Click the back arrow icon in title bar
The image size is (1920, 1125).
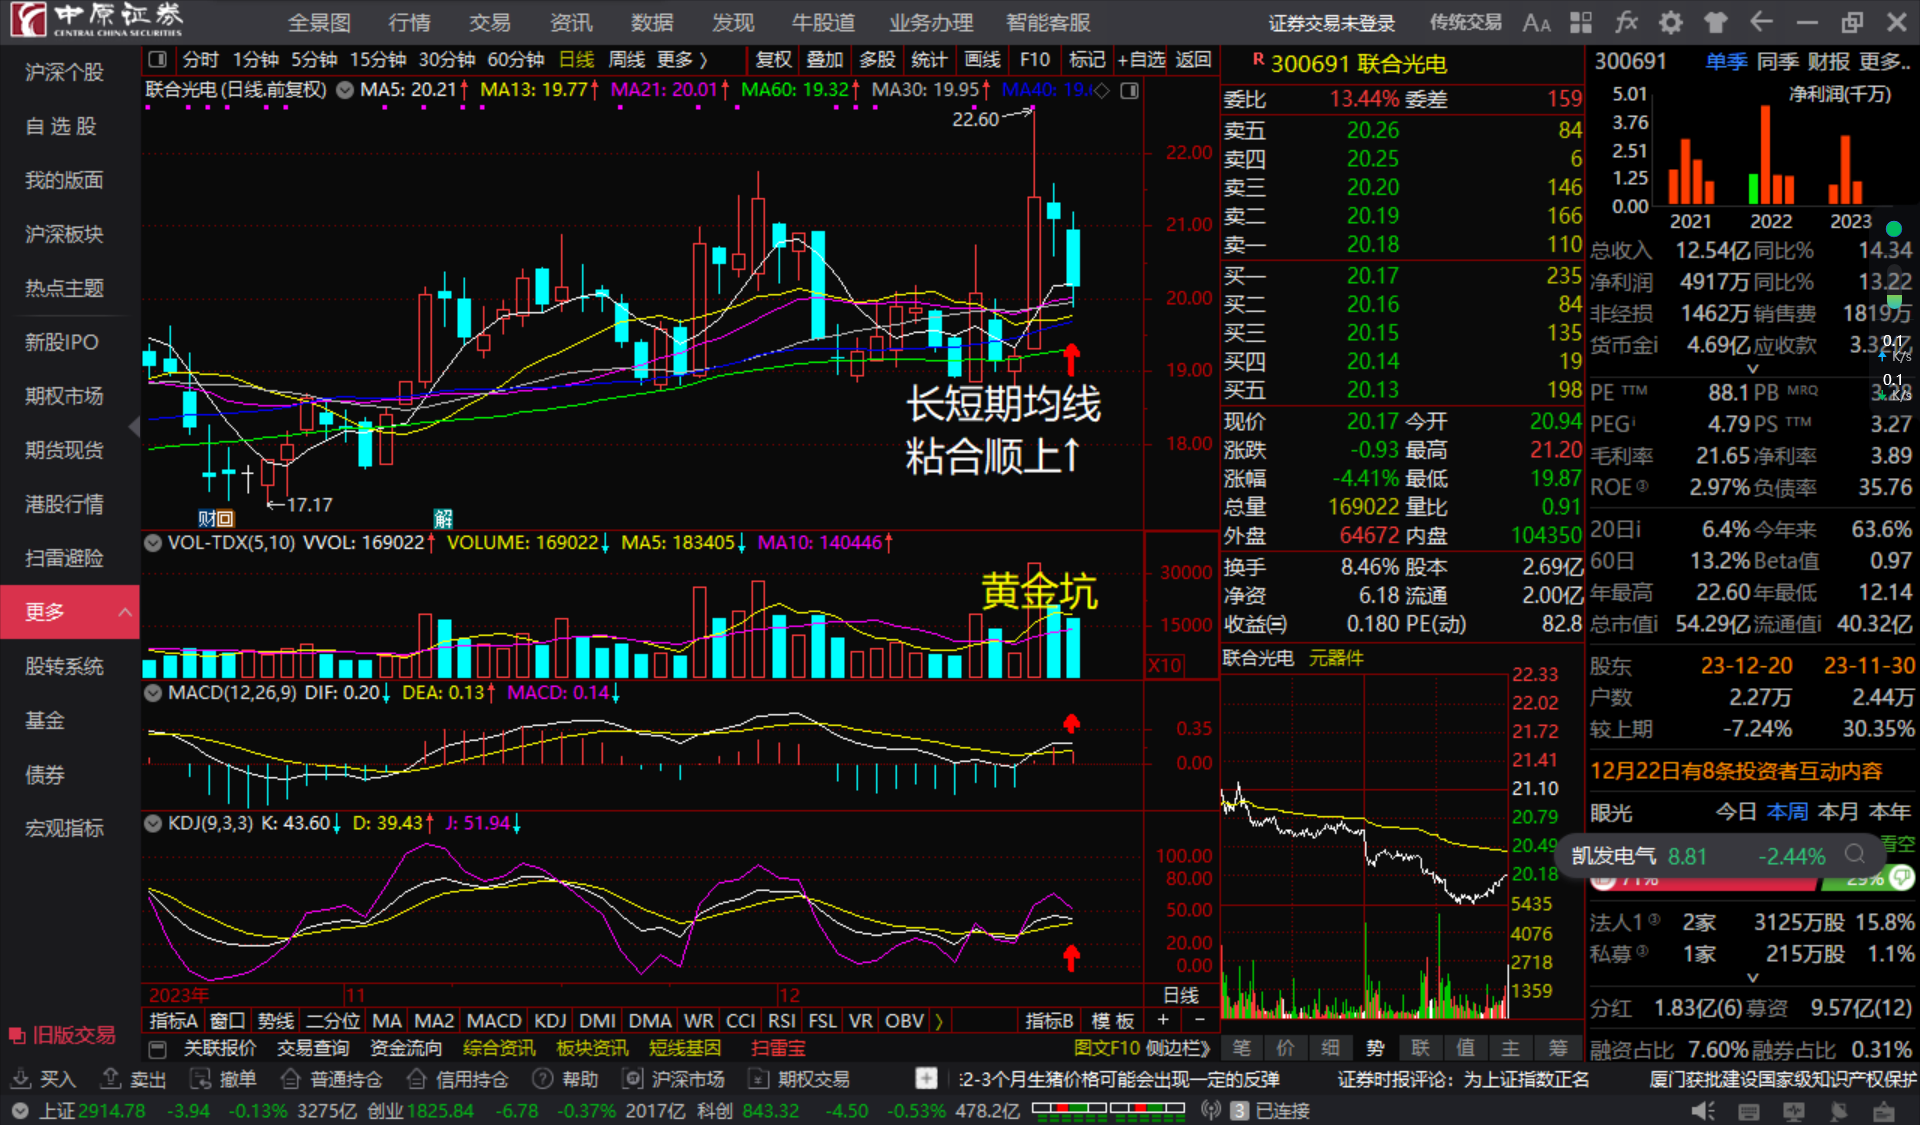[x=1761, y=22]
